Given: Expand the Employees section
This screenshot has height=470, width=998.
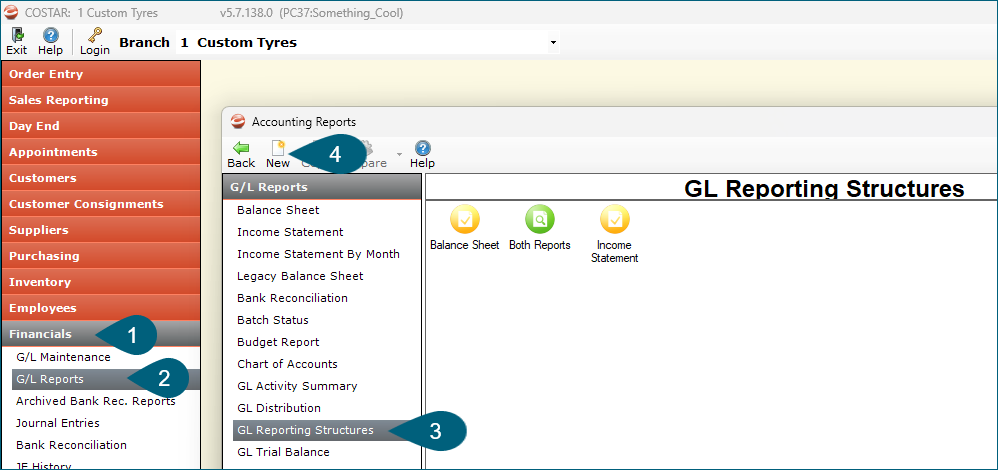Looking at the screenshot, I should 101,308.
